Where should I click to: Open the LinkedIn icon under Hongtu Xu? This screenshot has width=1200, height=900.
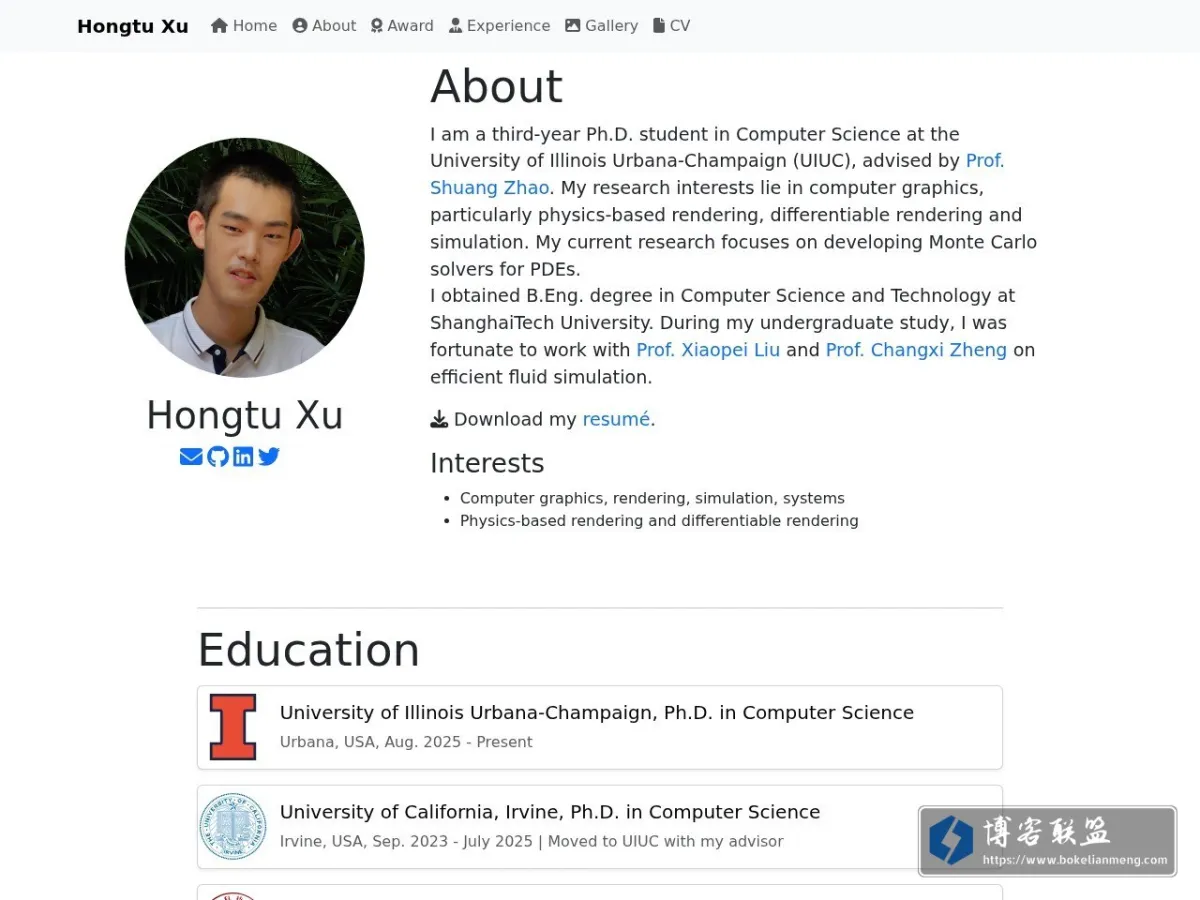click(x=243, y=457)
